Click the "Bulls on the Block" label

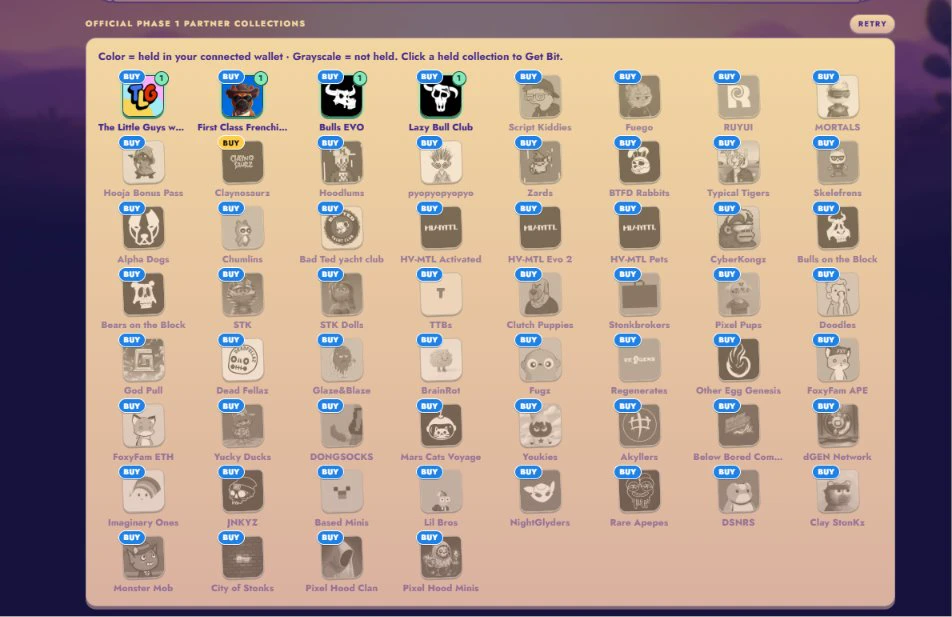pos(837,259)
